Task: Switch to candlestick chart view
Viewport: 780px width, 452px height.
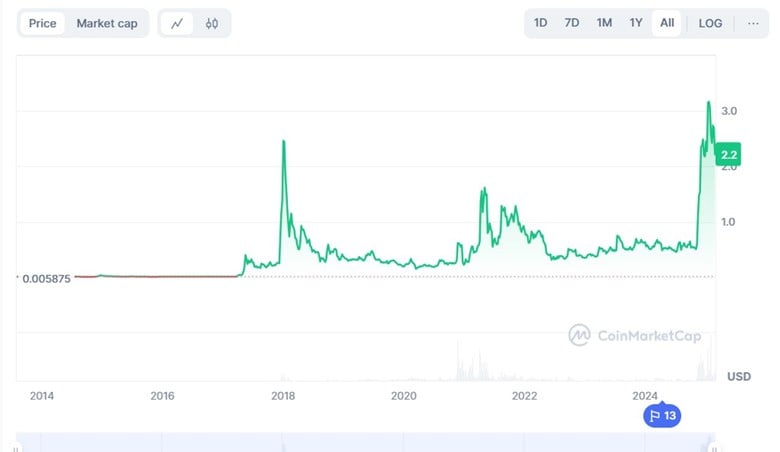Action: pos(212,23)
